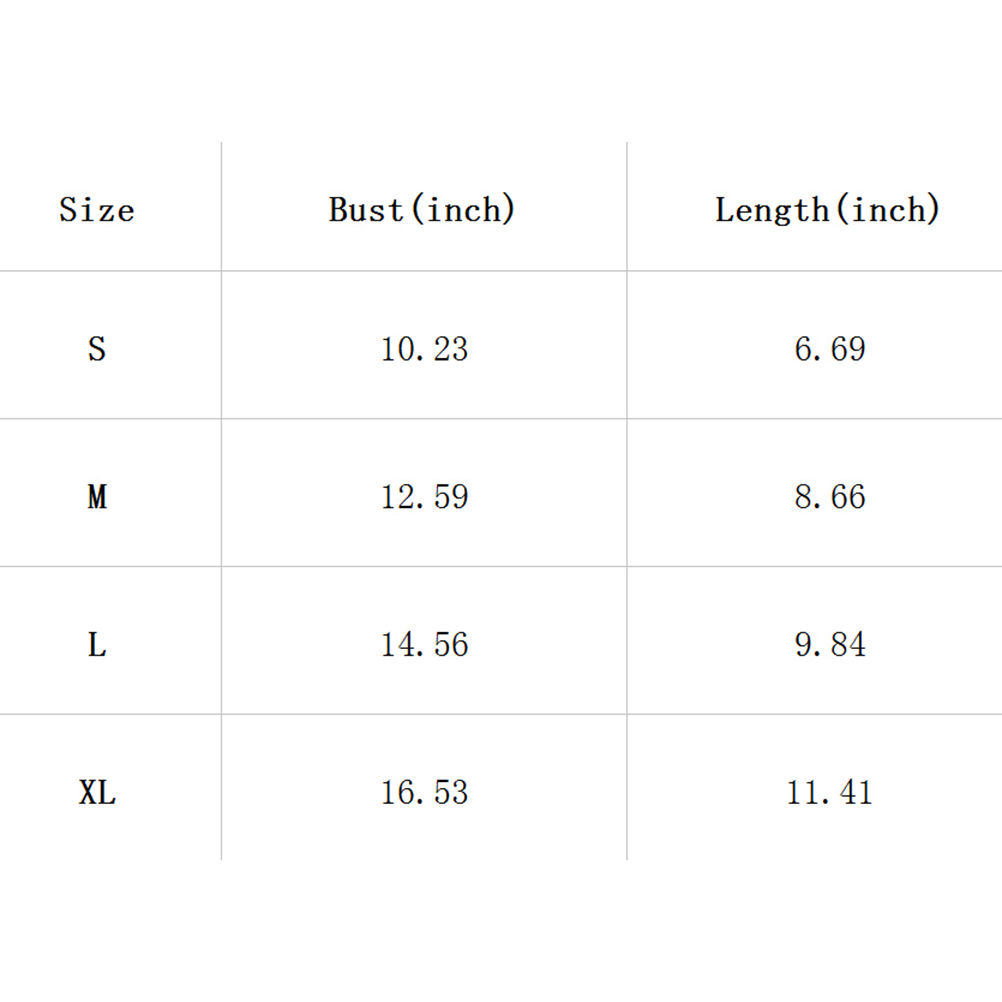This screenshot has width=1002, height=1002.
Task: Select the Bust(inch) column header
Action: (x=422, y=210)
